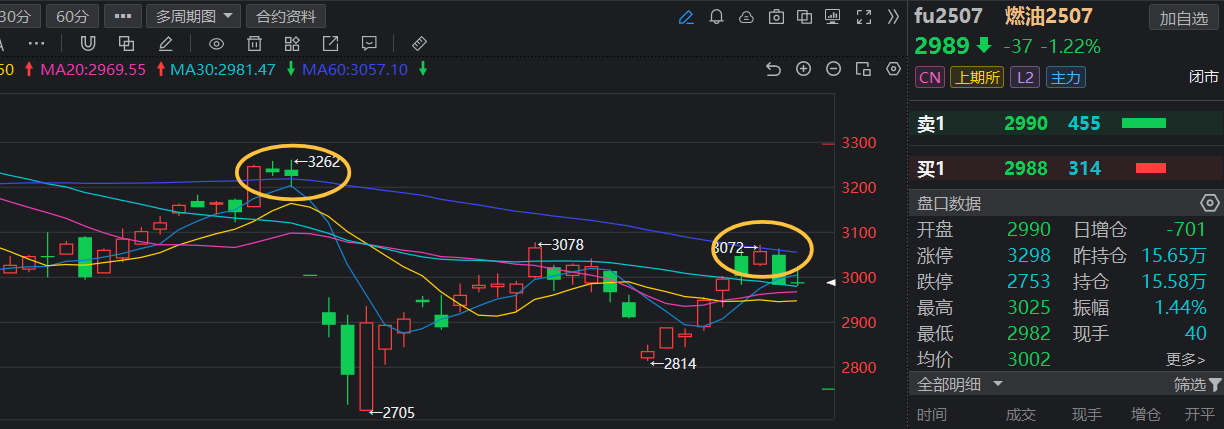
Task: Delete drawings with the trash icon
Action: 254,43
